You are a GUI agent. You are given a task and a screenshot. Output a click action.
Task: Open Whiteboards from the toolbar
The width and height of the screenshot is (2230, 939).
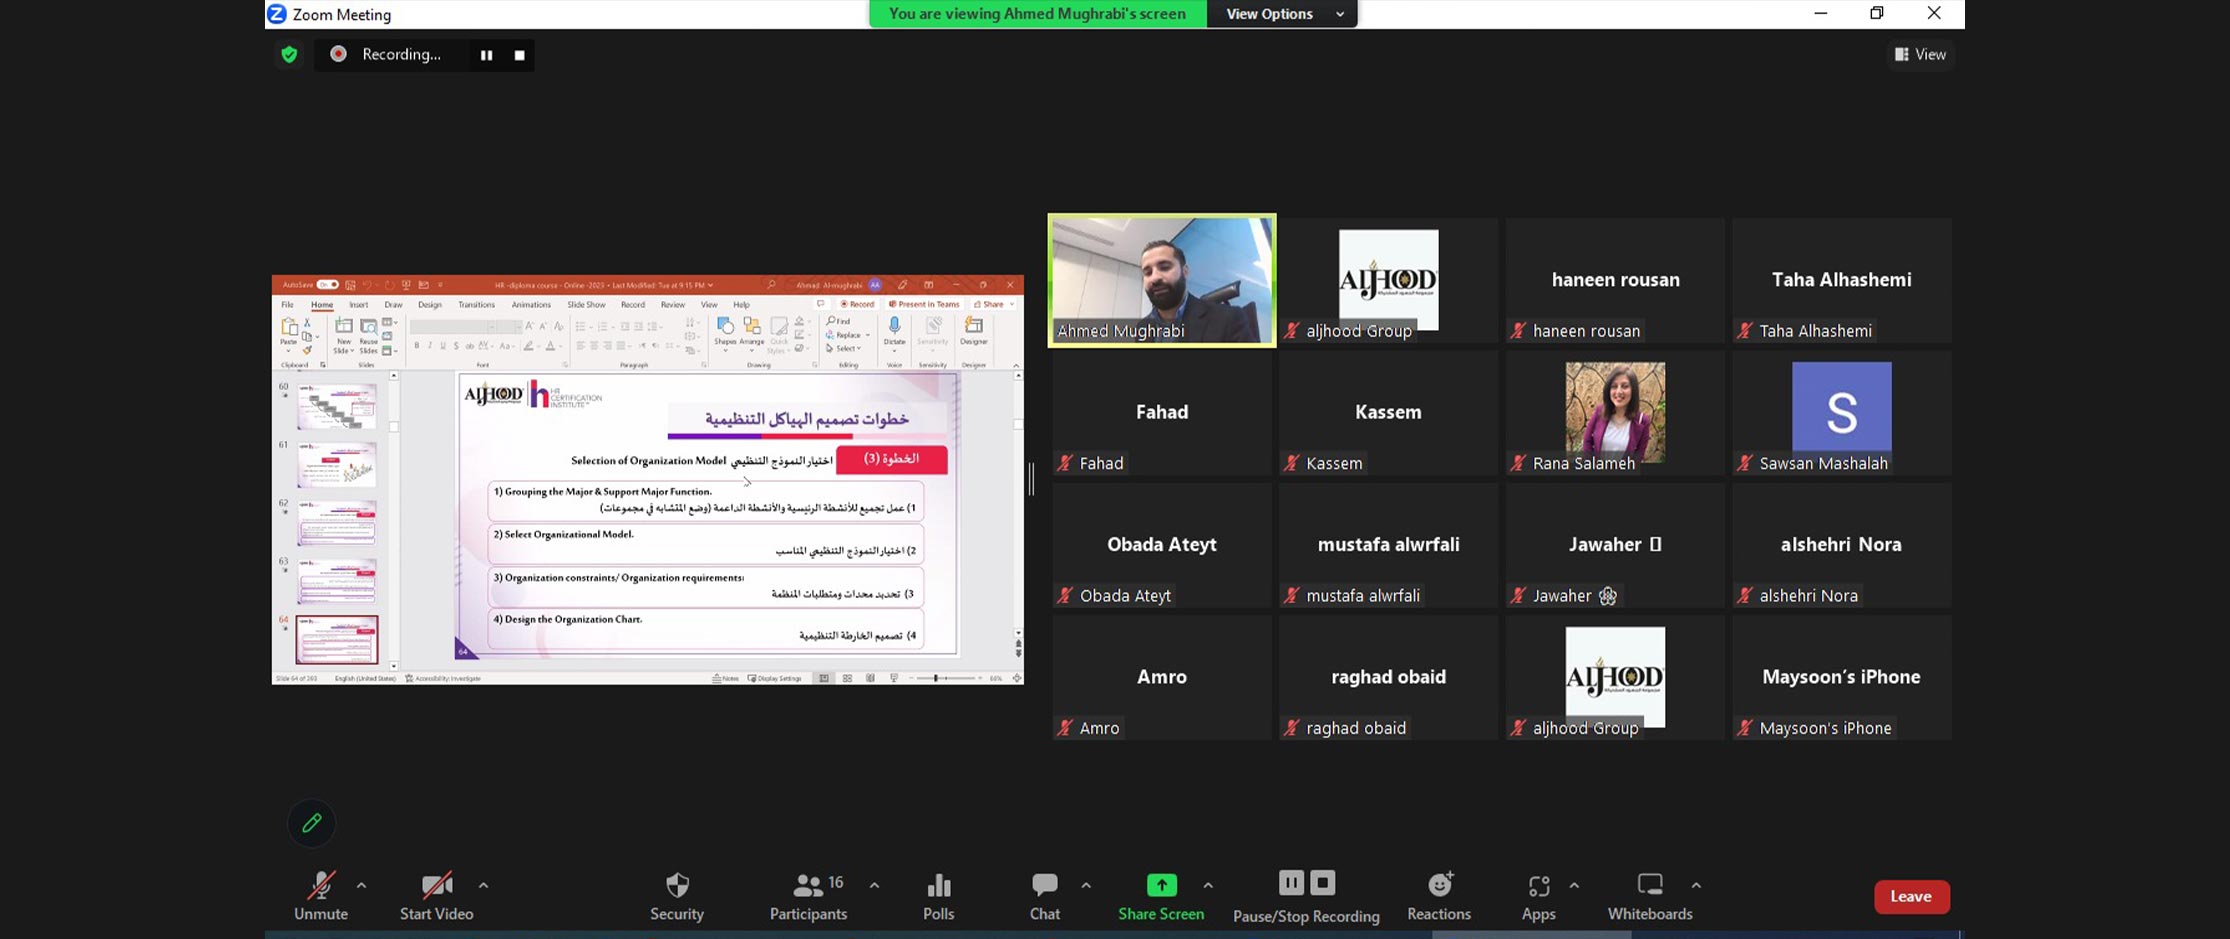click(1649, 896)
